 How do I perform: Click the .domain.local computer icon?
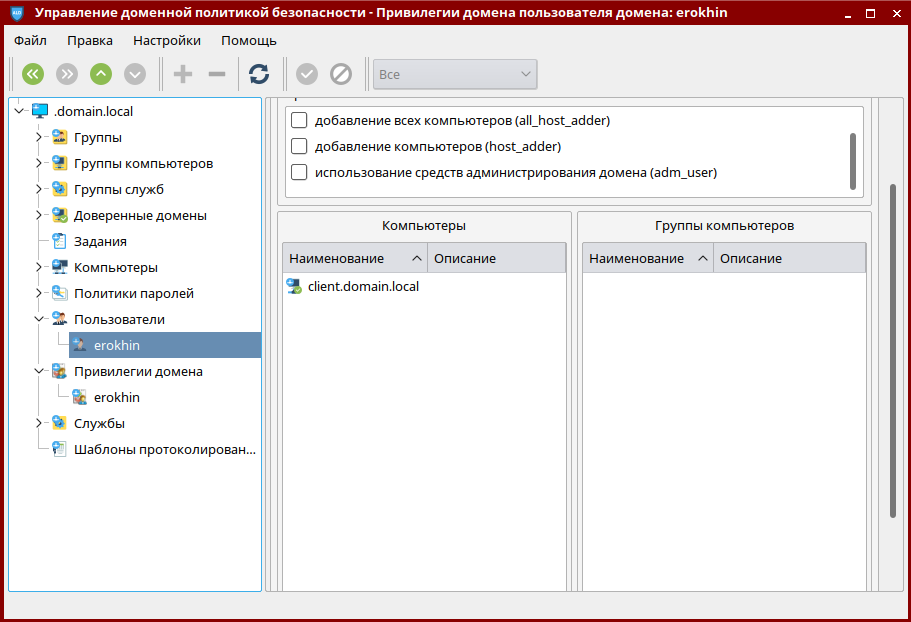[x=40, y=111]
